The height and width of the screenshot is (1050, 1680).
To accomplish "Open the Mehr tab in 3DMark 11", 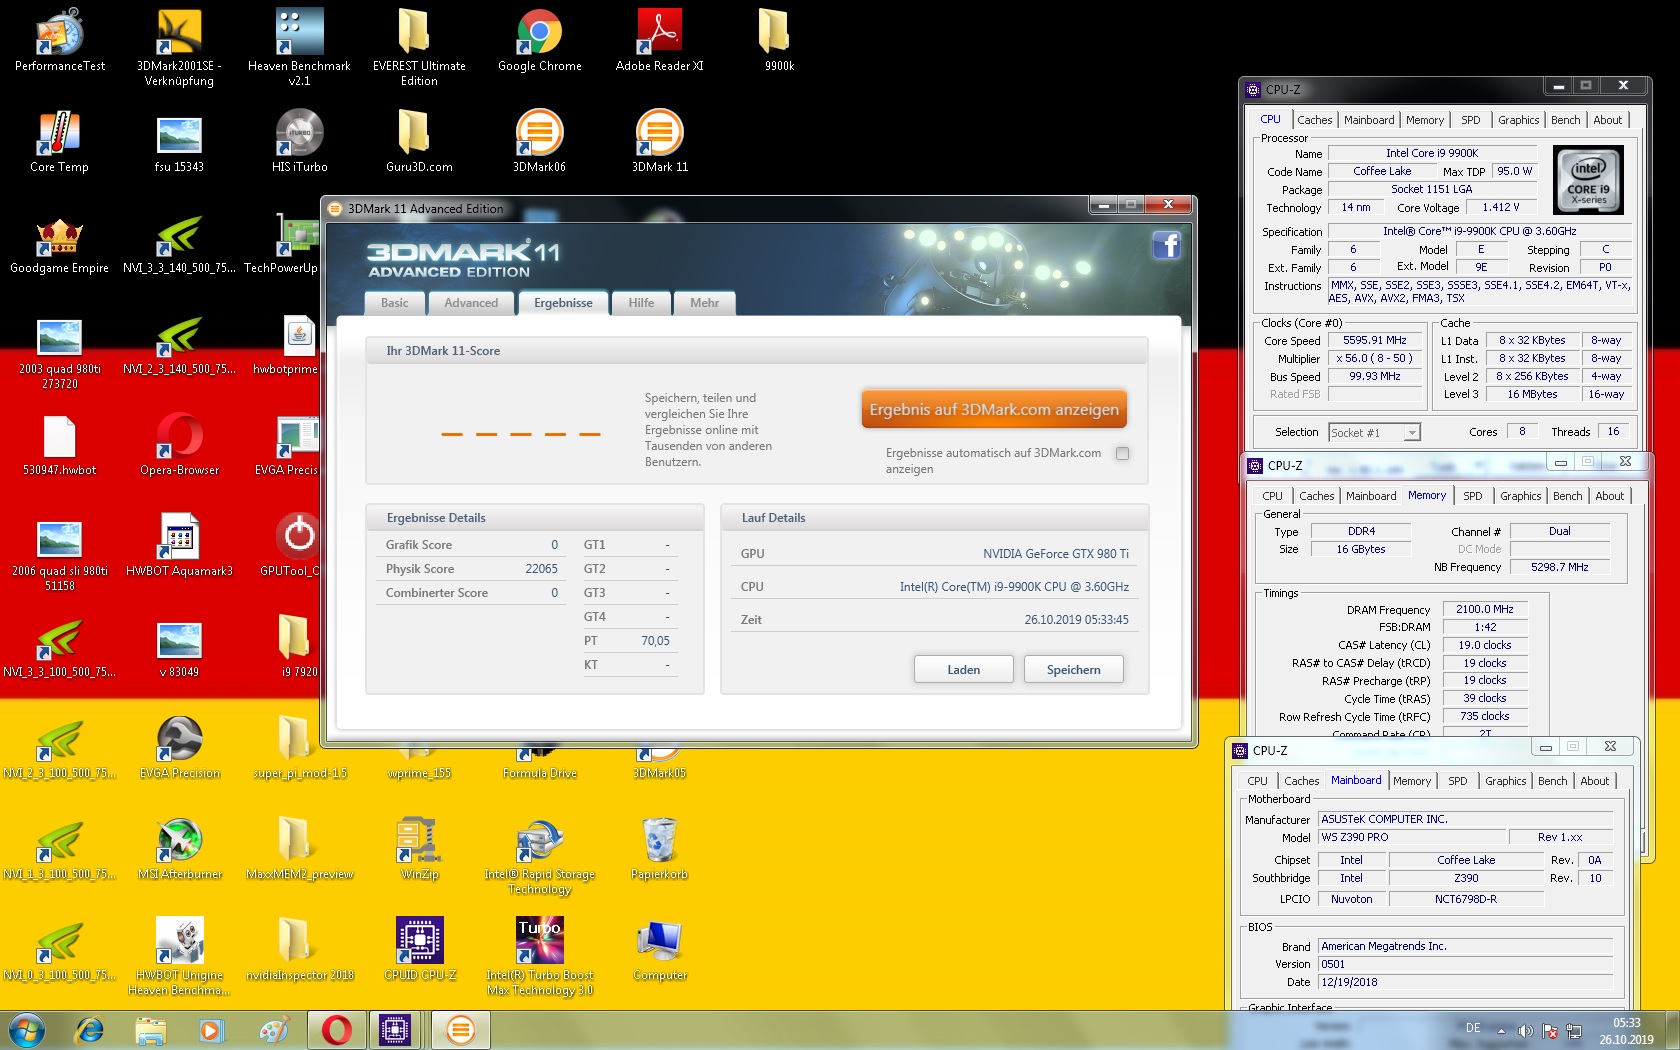I will (704, 303).
